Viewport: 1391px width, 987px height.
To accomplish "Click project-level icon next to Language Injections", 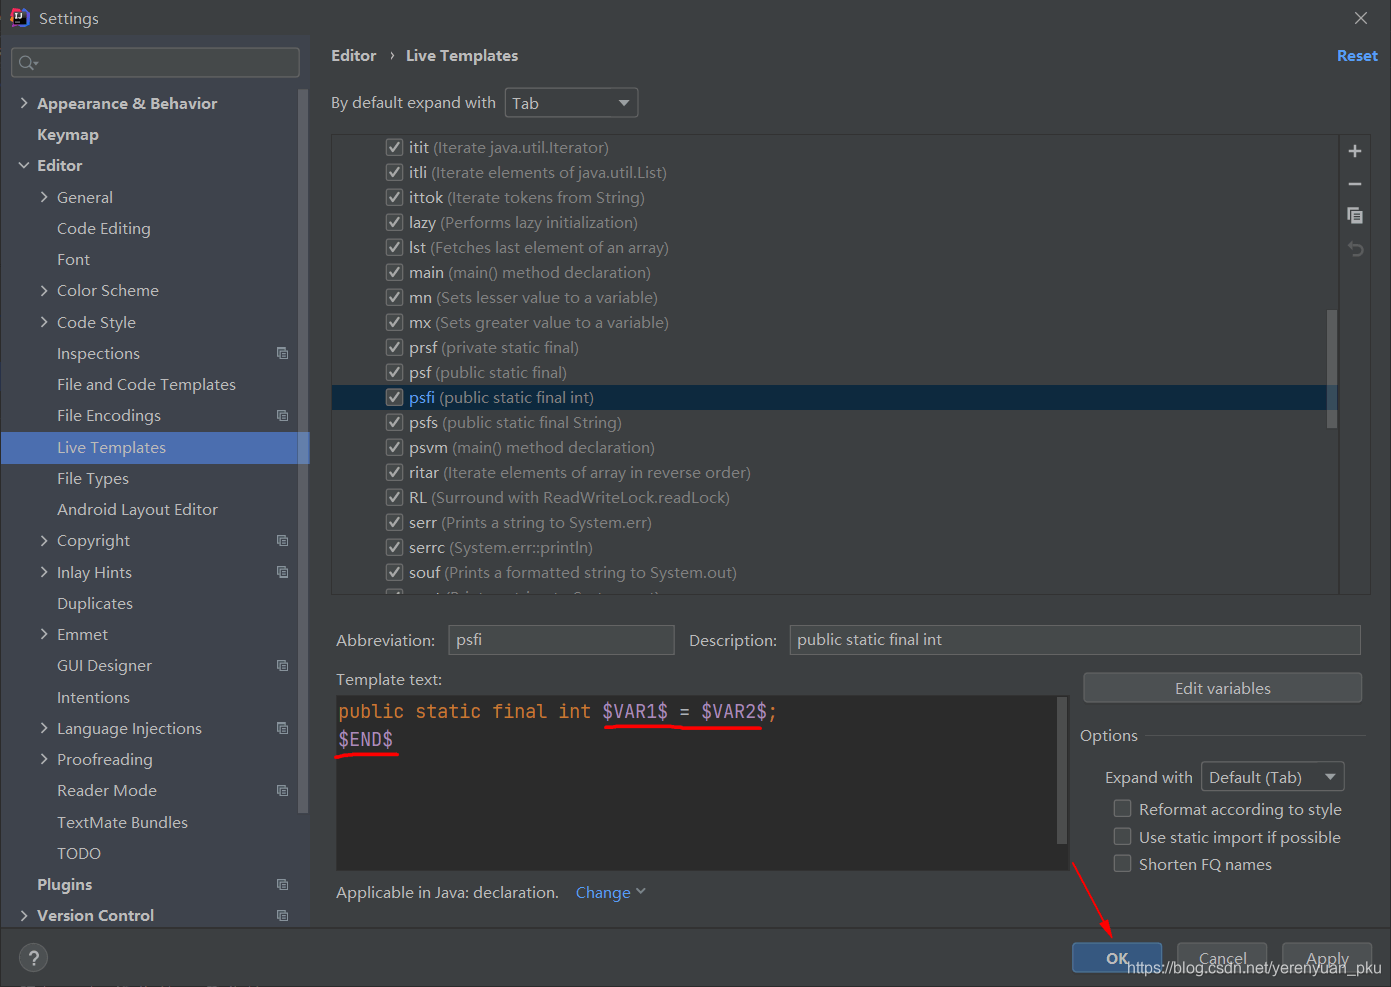I will [282, 728].
